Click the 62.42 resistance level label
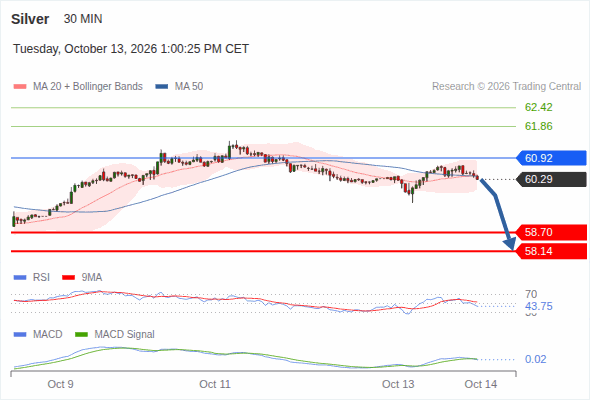Image resolution: width=590 pixels, height=400 pixels. pos(538,107)
